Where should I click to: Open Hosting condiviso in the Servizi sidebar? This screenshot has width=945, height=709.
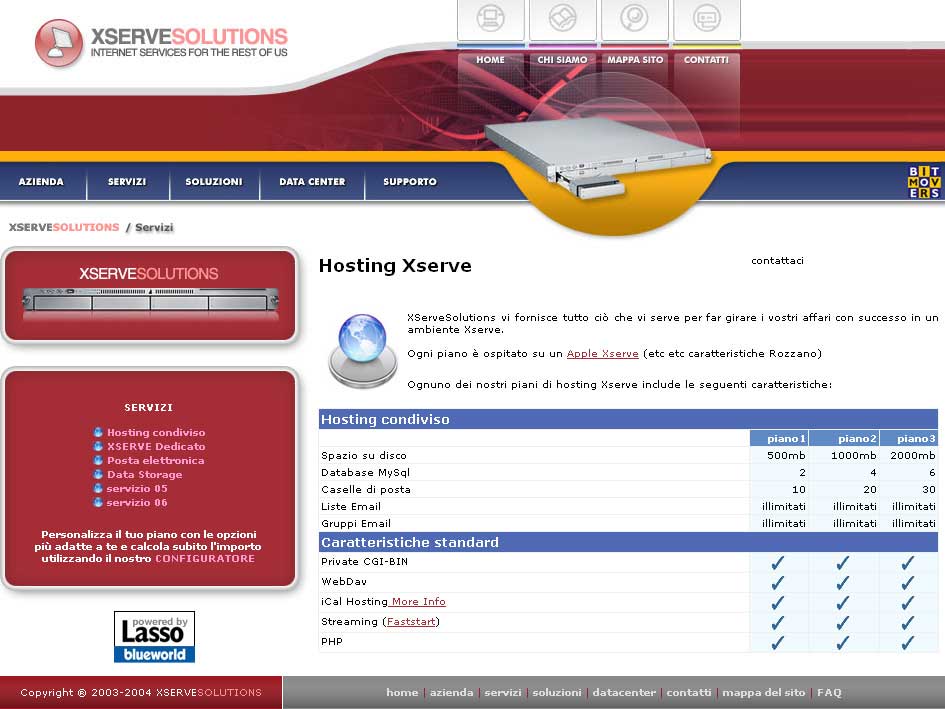pyautogui.click(x=156, y=432)
